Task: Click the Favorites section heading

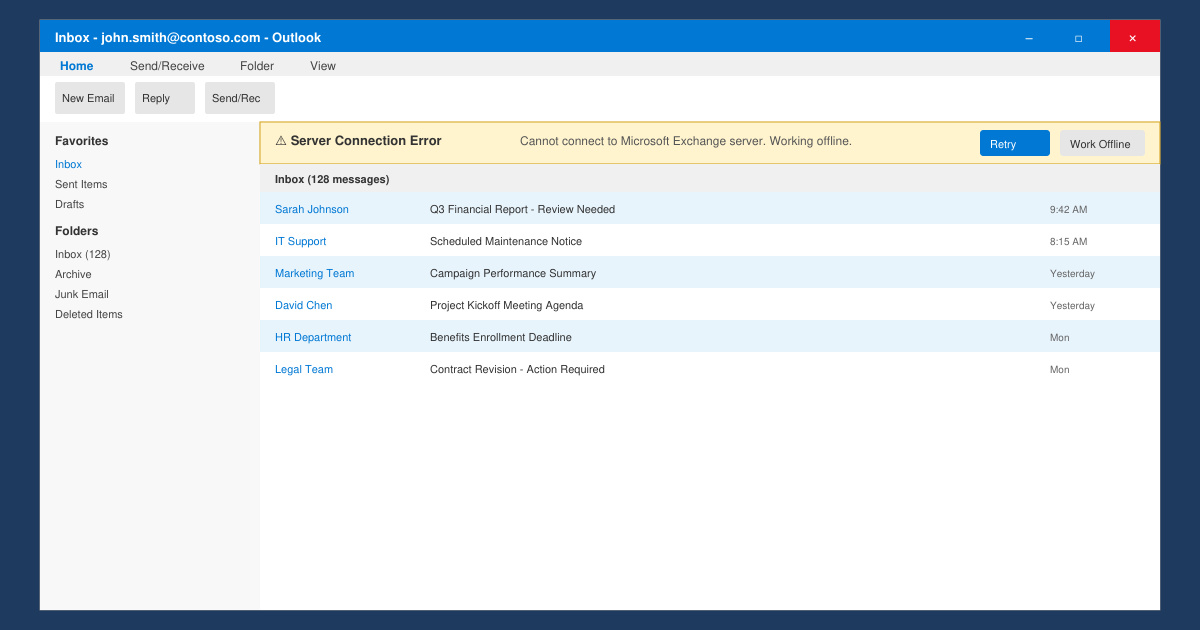Action: tap(81, 141)
